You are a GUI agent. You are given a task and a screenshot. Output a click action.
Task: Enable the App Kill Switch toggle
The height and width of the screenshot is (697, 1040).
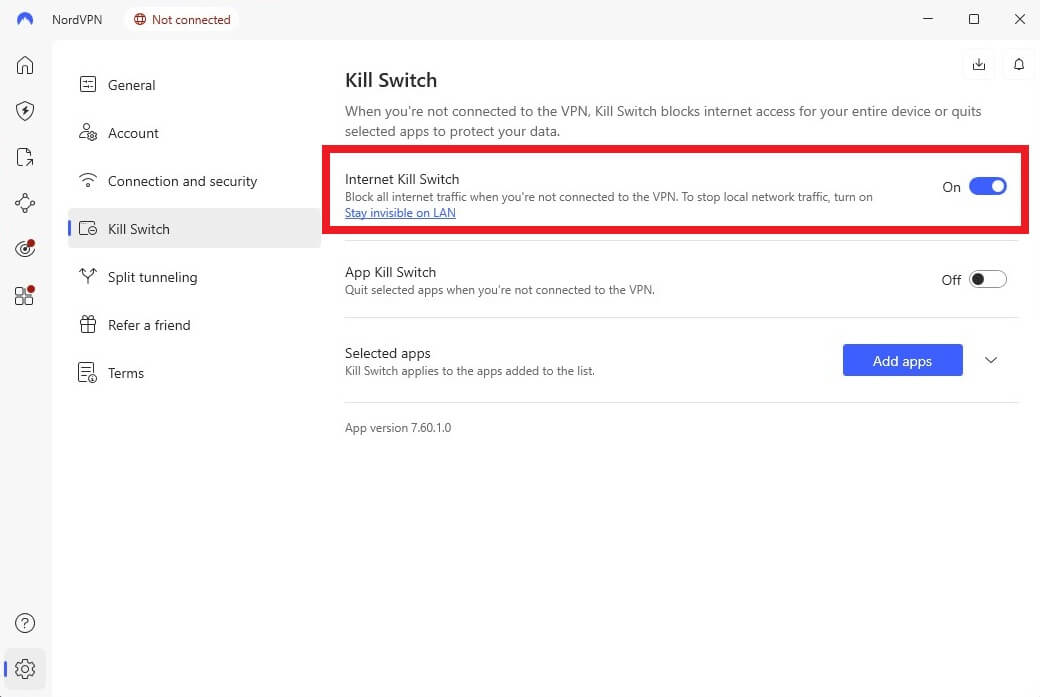tap(987, 279)
